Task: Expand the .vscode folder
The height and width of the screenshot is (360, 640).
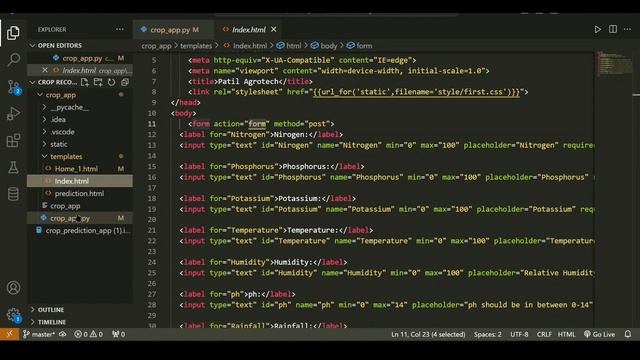Action: [62, 132]
